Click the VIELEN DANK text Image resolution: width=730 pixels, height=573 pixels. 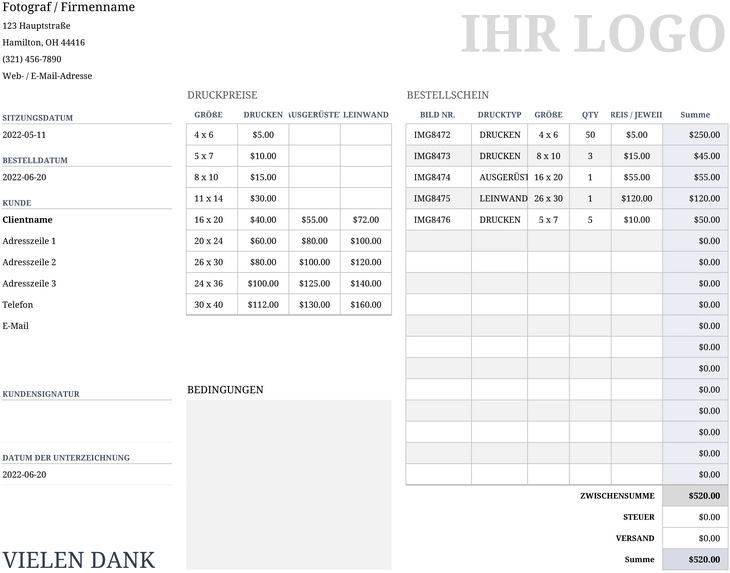(x=79, y=560)
